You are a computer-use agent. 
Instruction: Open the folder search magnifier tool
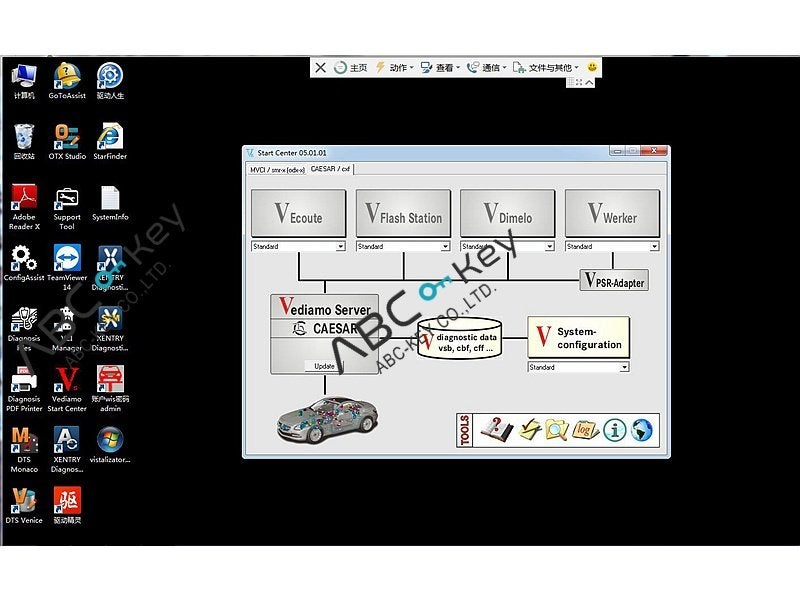pos(556,430)
